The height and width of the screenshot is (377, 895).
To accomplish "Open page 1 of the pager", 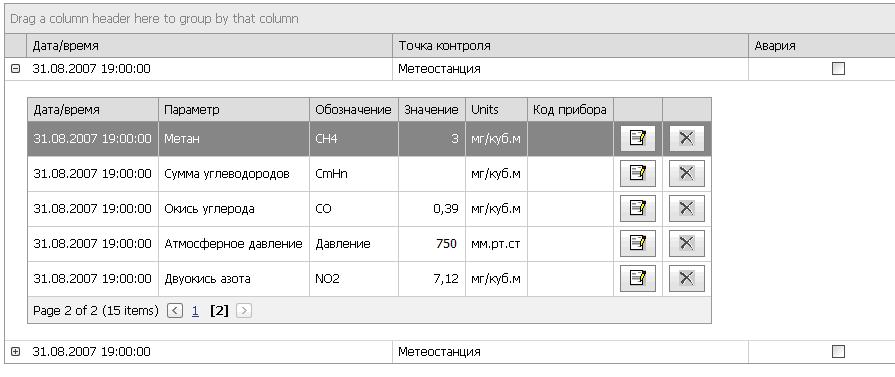I will click(x=195, y=311).
